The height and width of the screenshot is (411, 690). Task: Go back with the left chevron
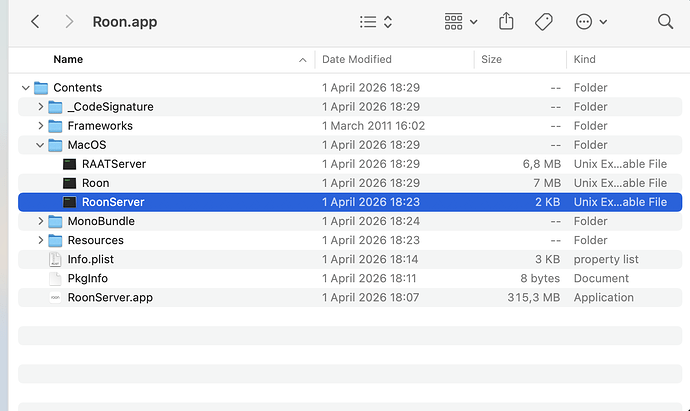pos(35,22)
